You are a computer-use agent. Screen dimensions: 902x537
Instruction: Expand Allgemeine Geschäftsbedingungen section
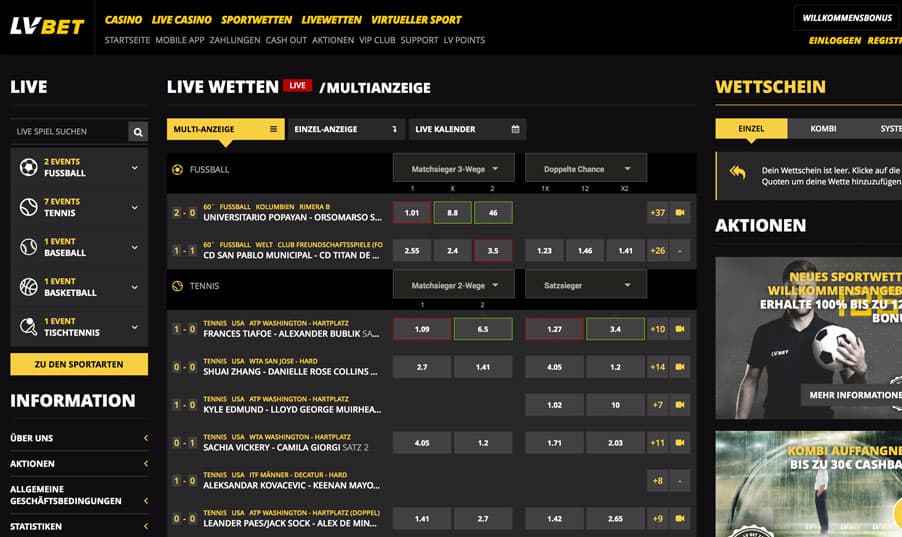pyautogui.click(x=79, y=495)
